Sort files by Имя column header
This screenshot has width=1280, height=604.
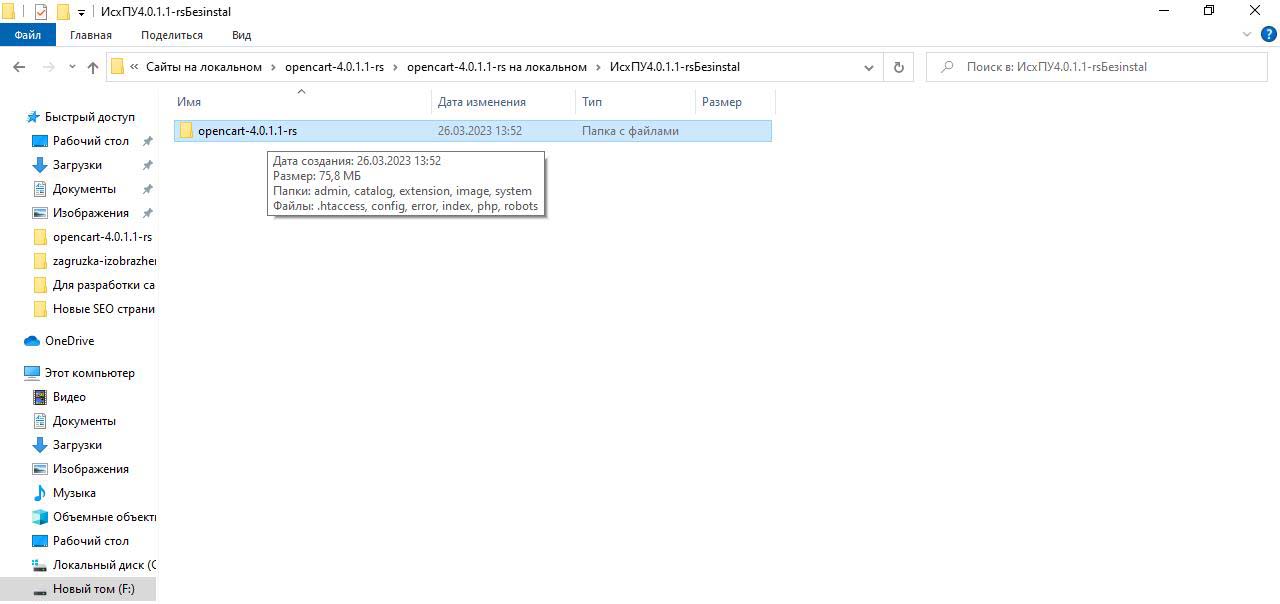tap(189, 102)
